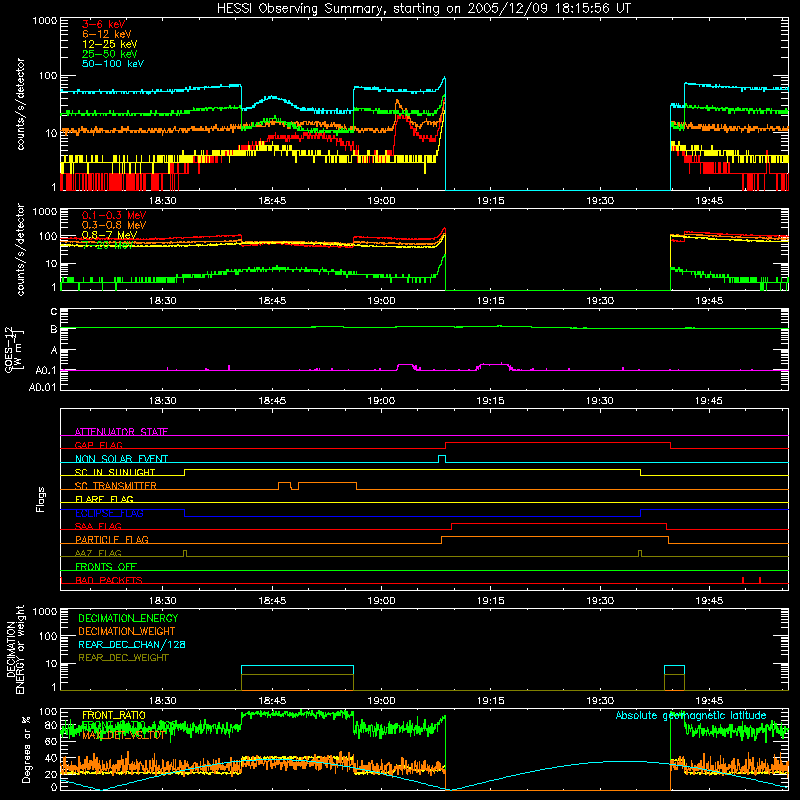This screenshot has height=800, width=800.
Task: Select the REAR_DEC_CHAN/128 legend label
Action: tap(132, 644)
